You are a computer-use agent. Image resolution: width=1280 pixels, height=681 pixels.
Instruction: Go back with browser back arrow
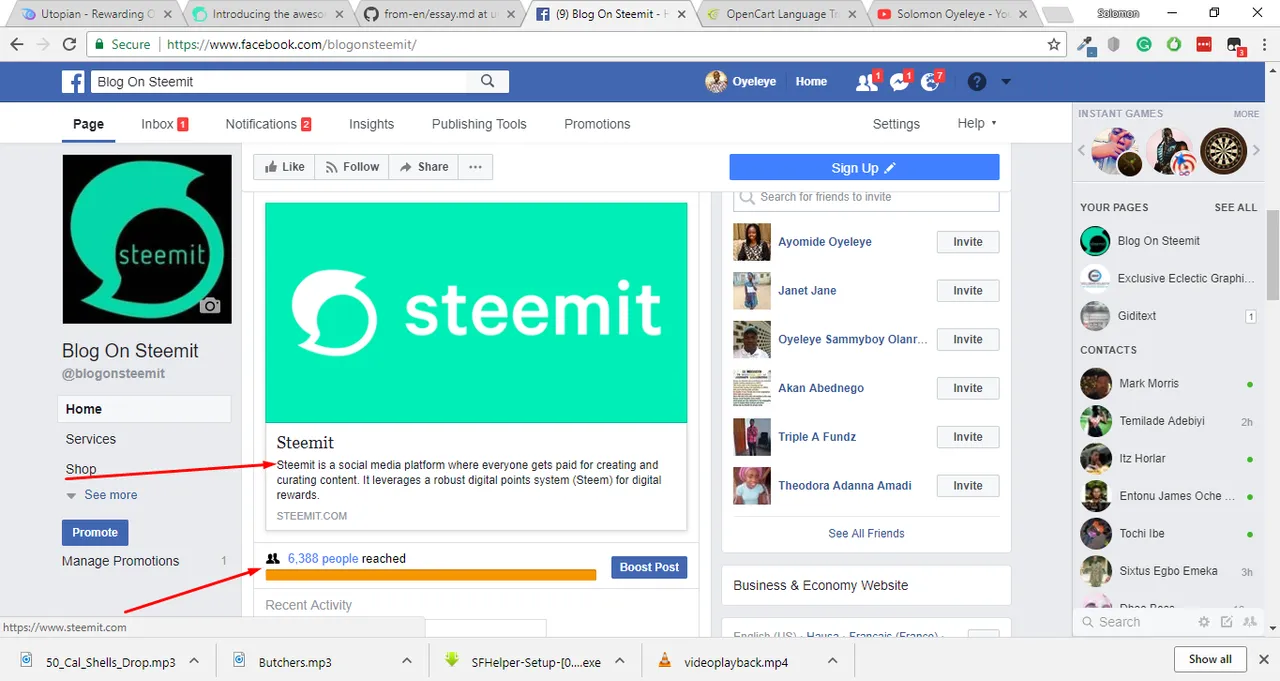pos(18,44)
